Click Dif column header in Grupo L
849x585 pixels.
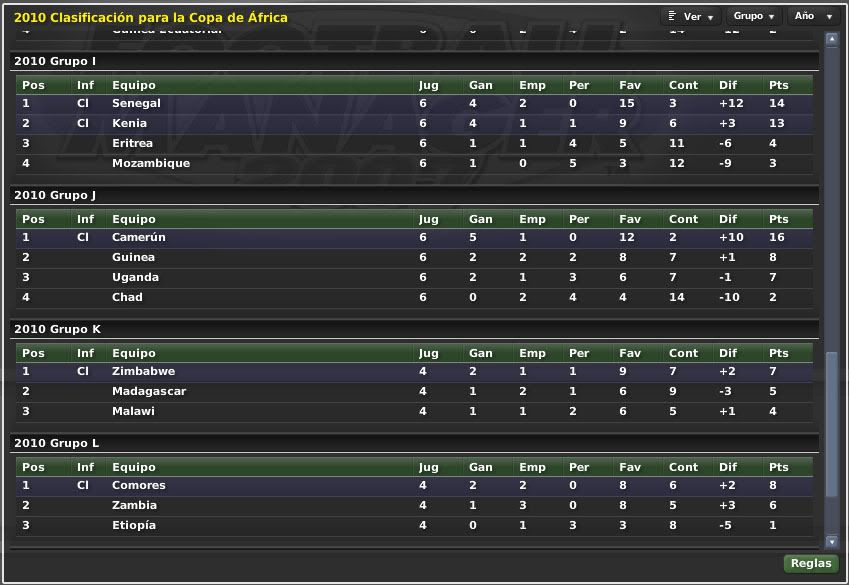pos(727,467)
